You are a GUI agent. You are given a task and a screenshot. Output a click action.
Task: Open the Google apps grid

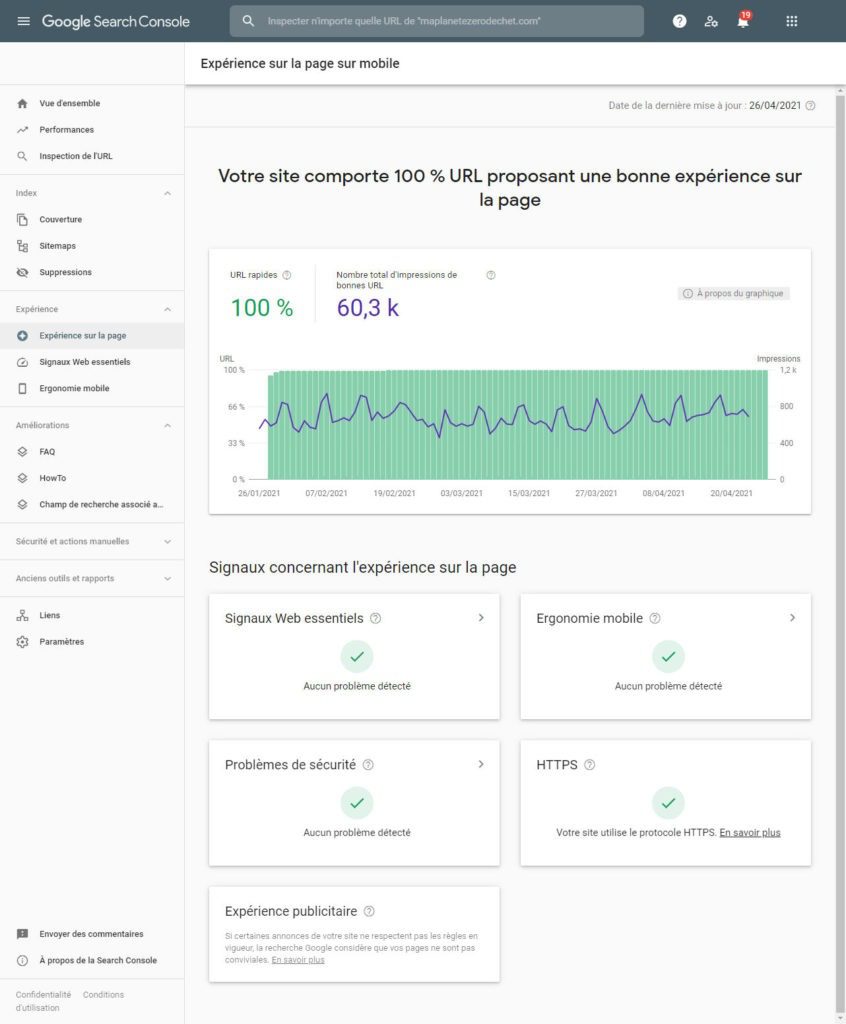pos(792,21)
